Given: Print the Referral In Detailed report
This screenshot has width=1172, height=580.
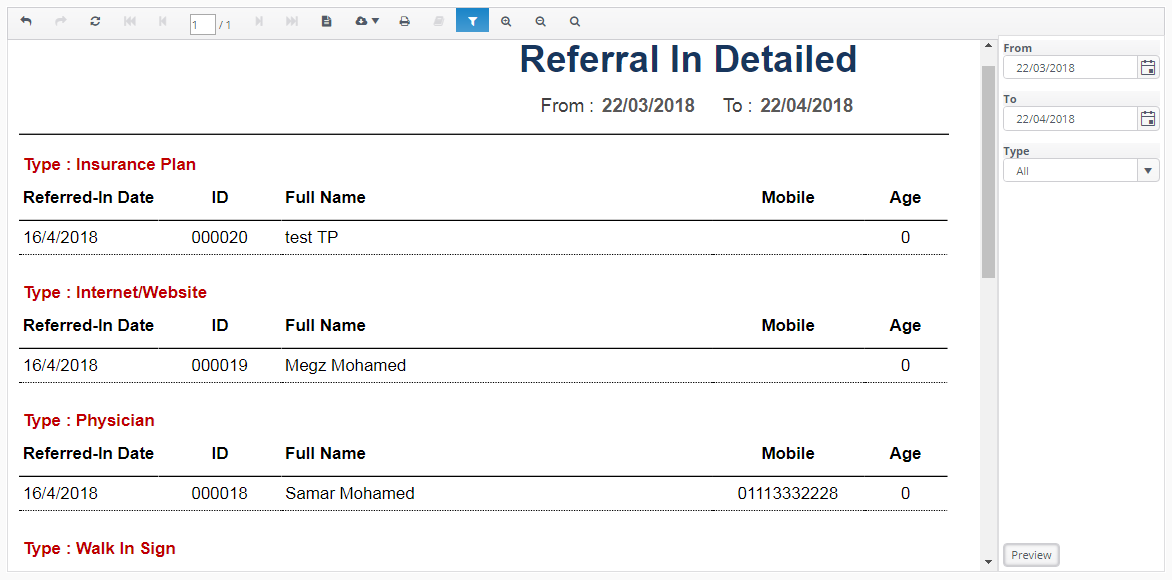Looking at the screenshot, I should (x=404, y=21).
